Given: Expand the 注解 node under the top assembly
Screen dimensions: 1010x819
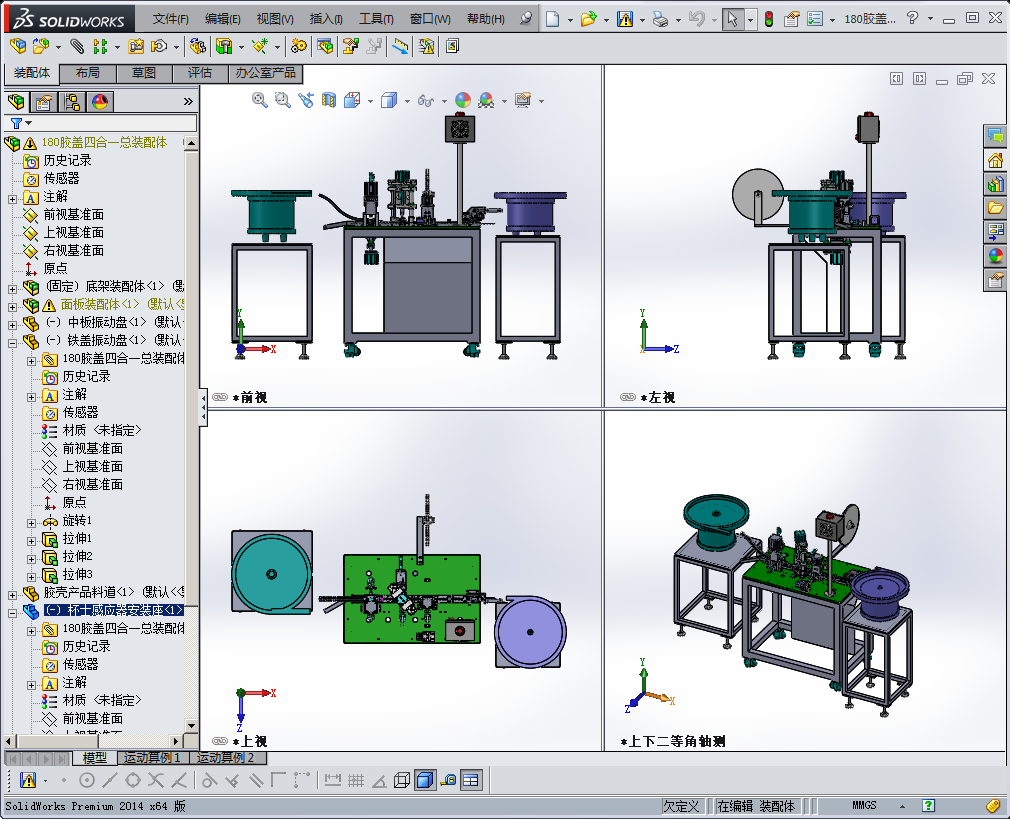Looking at the screenshot, I should 12,199.
